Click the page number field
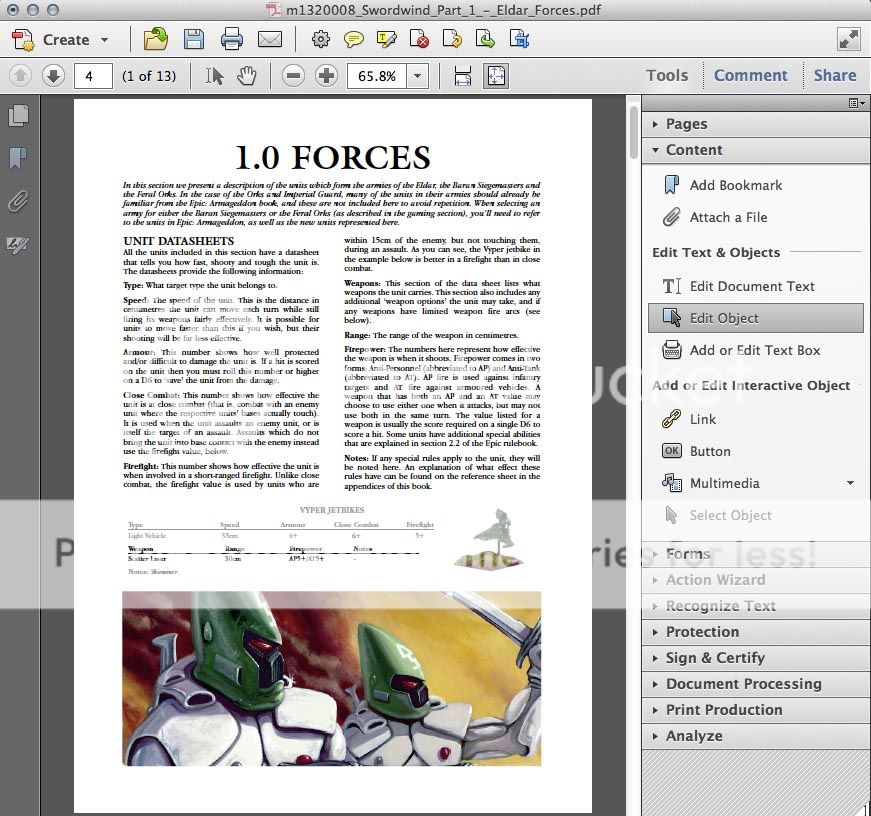 (x=93, y=76)
